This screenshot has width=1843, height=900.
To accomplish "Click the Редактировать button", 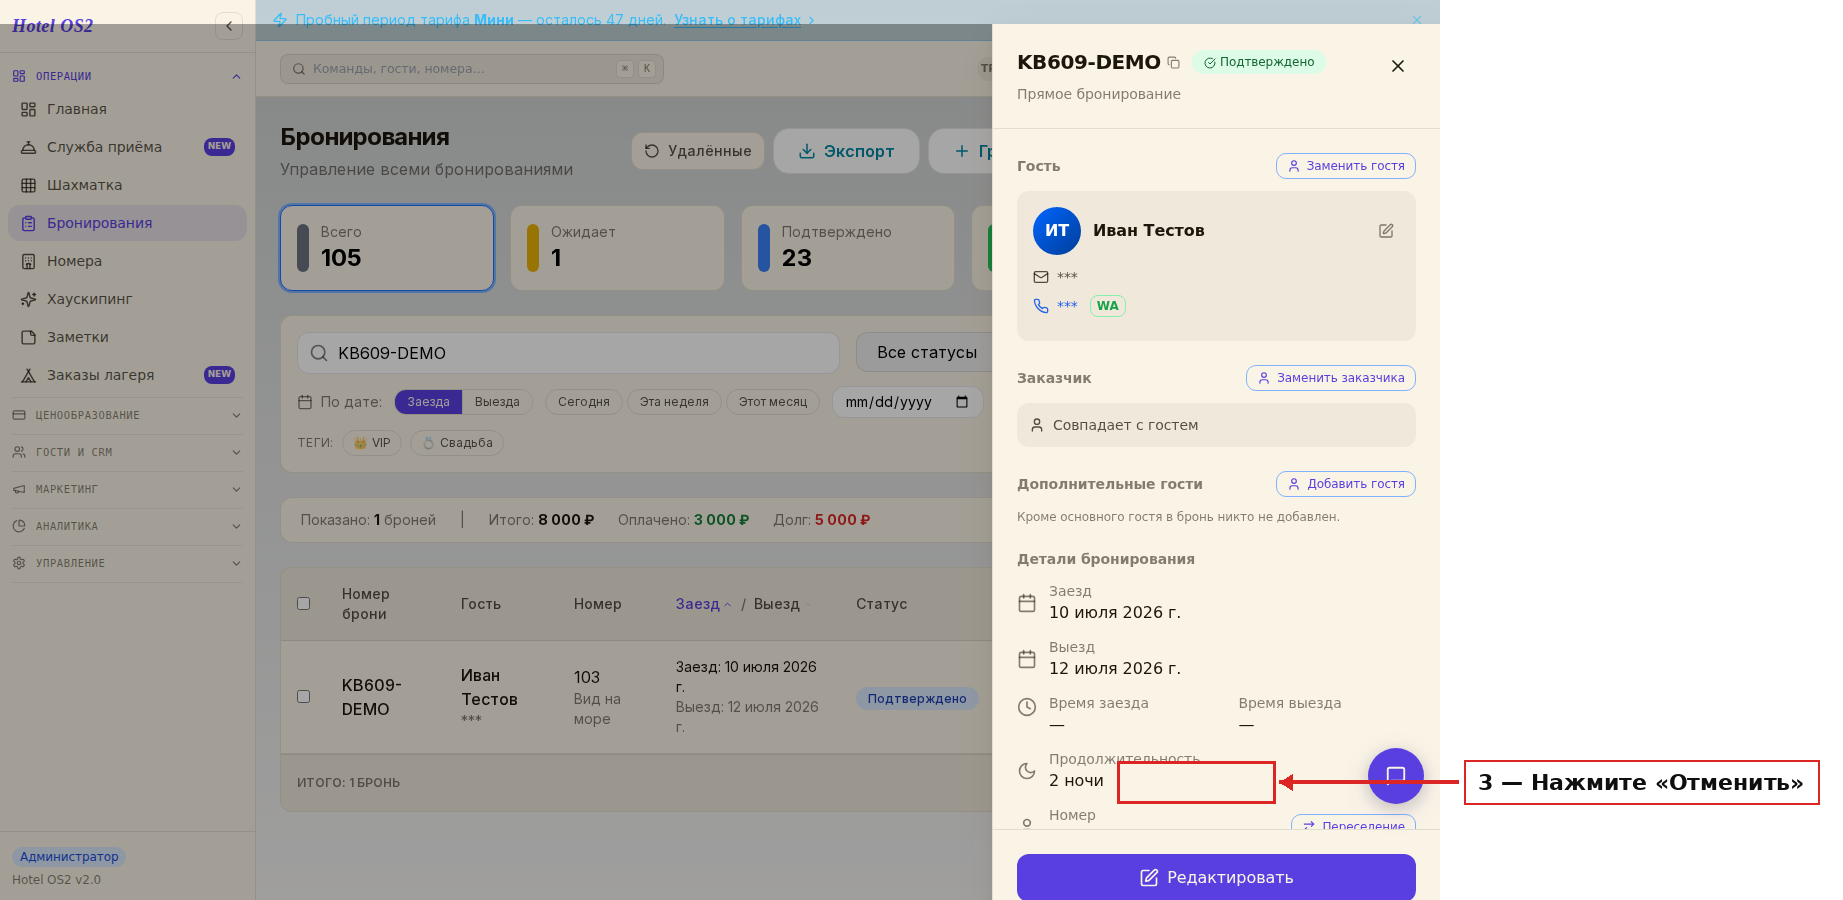I will [1216, 877].
